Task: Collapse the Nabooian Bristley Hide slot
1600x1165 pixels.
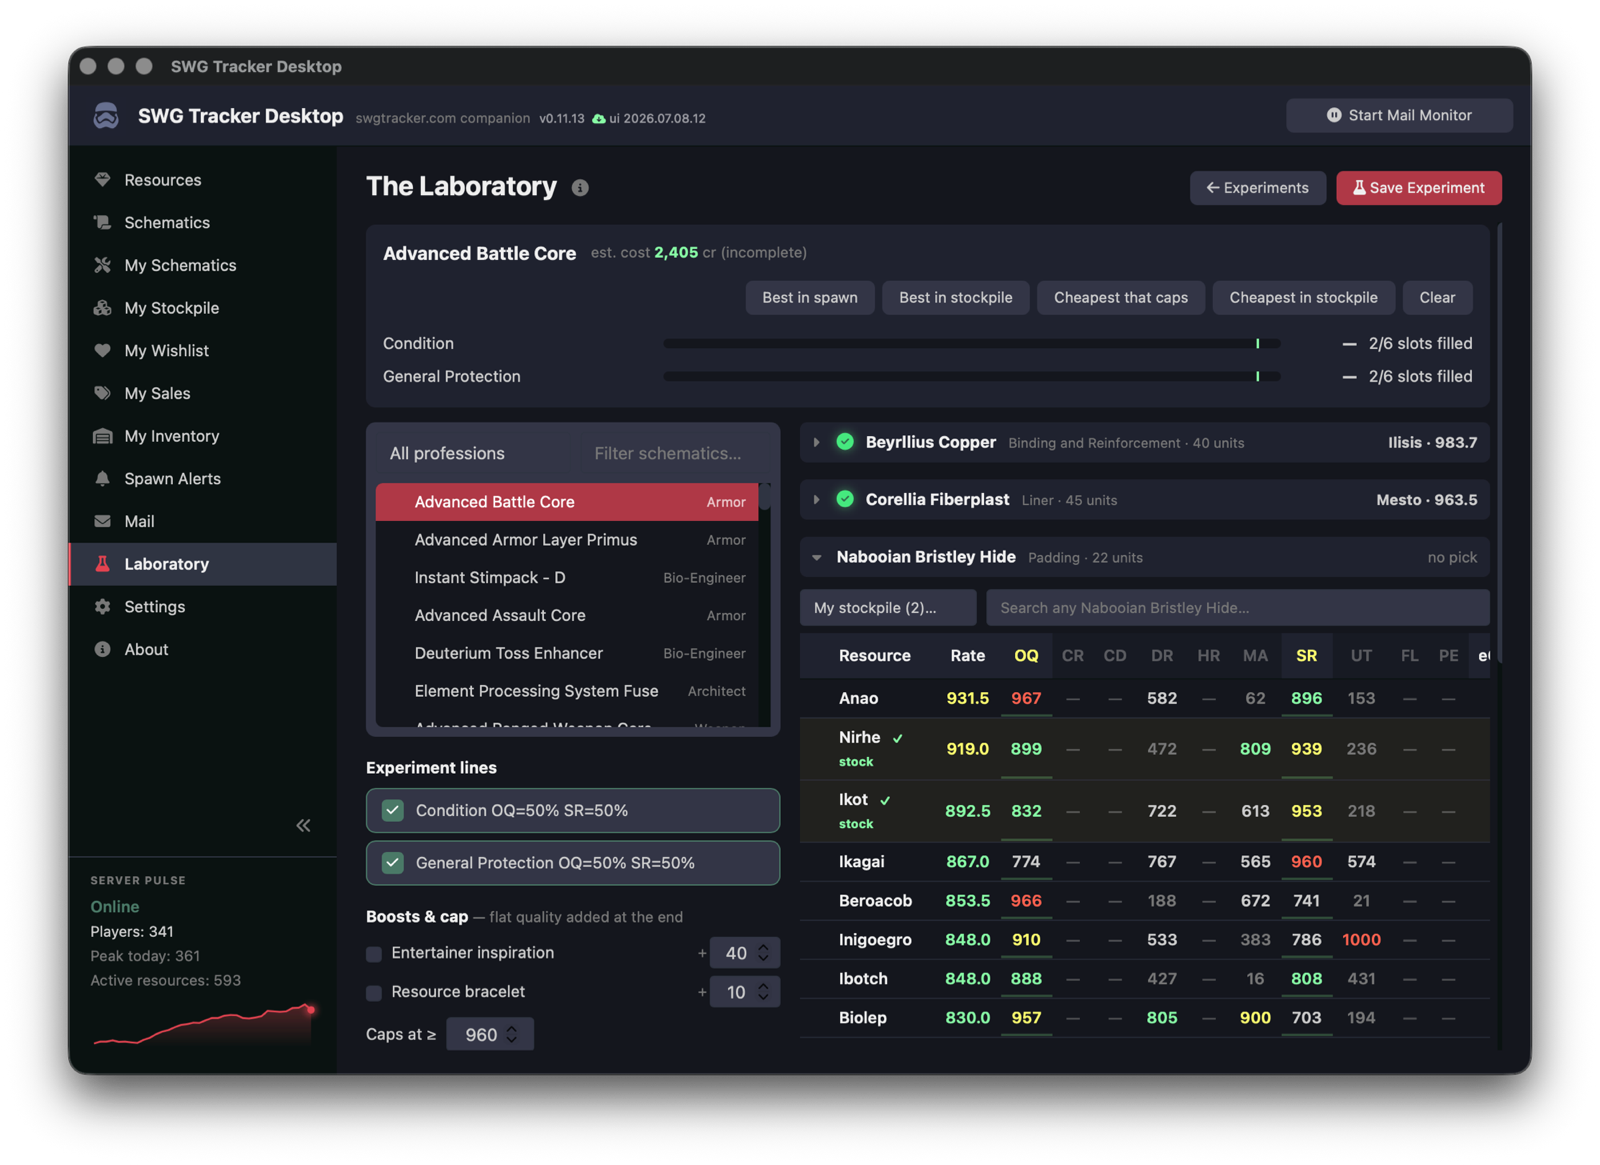Action: (817, 557)
